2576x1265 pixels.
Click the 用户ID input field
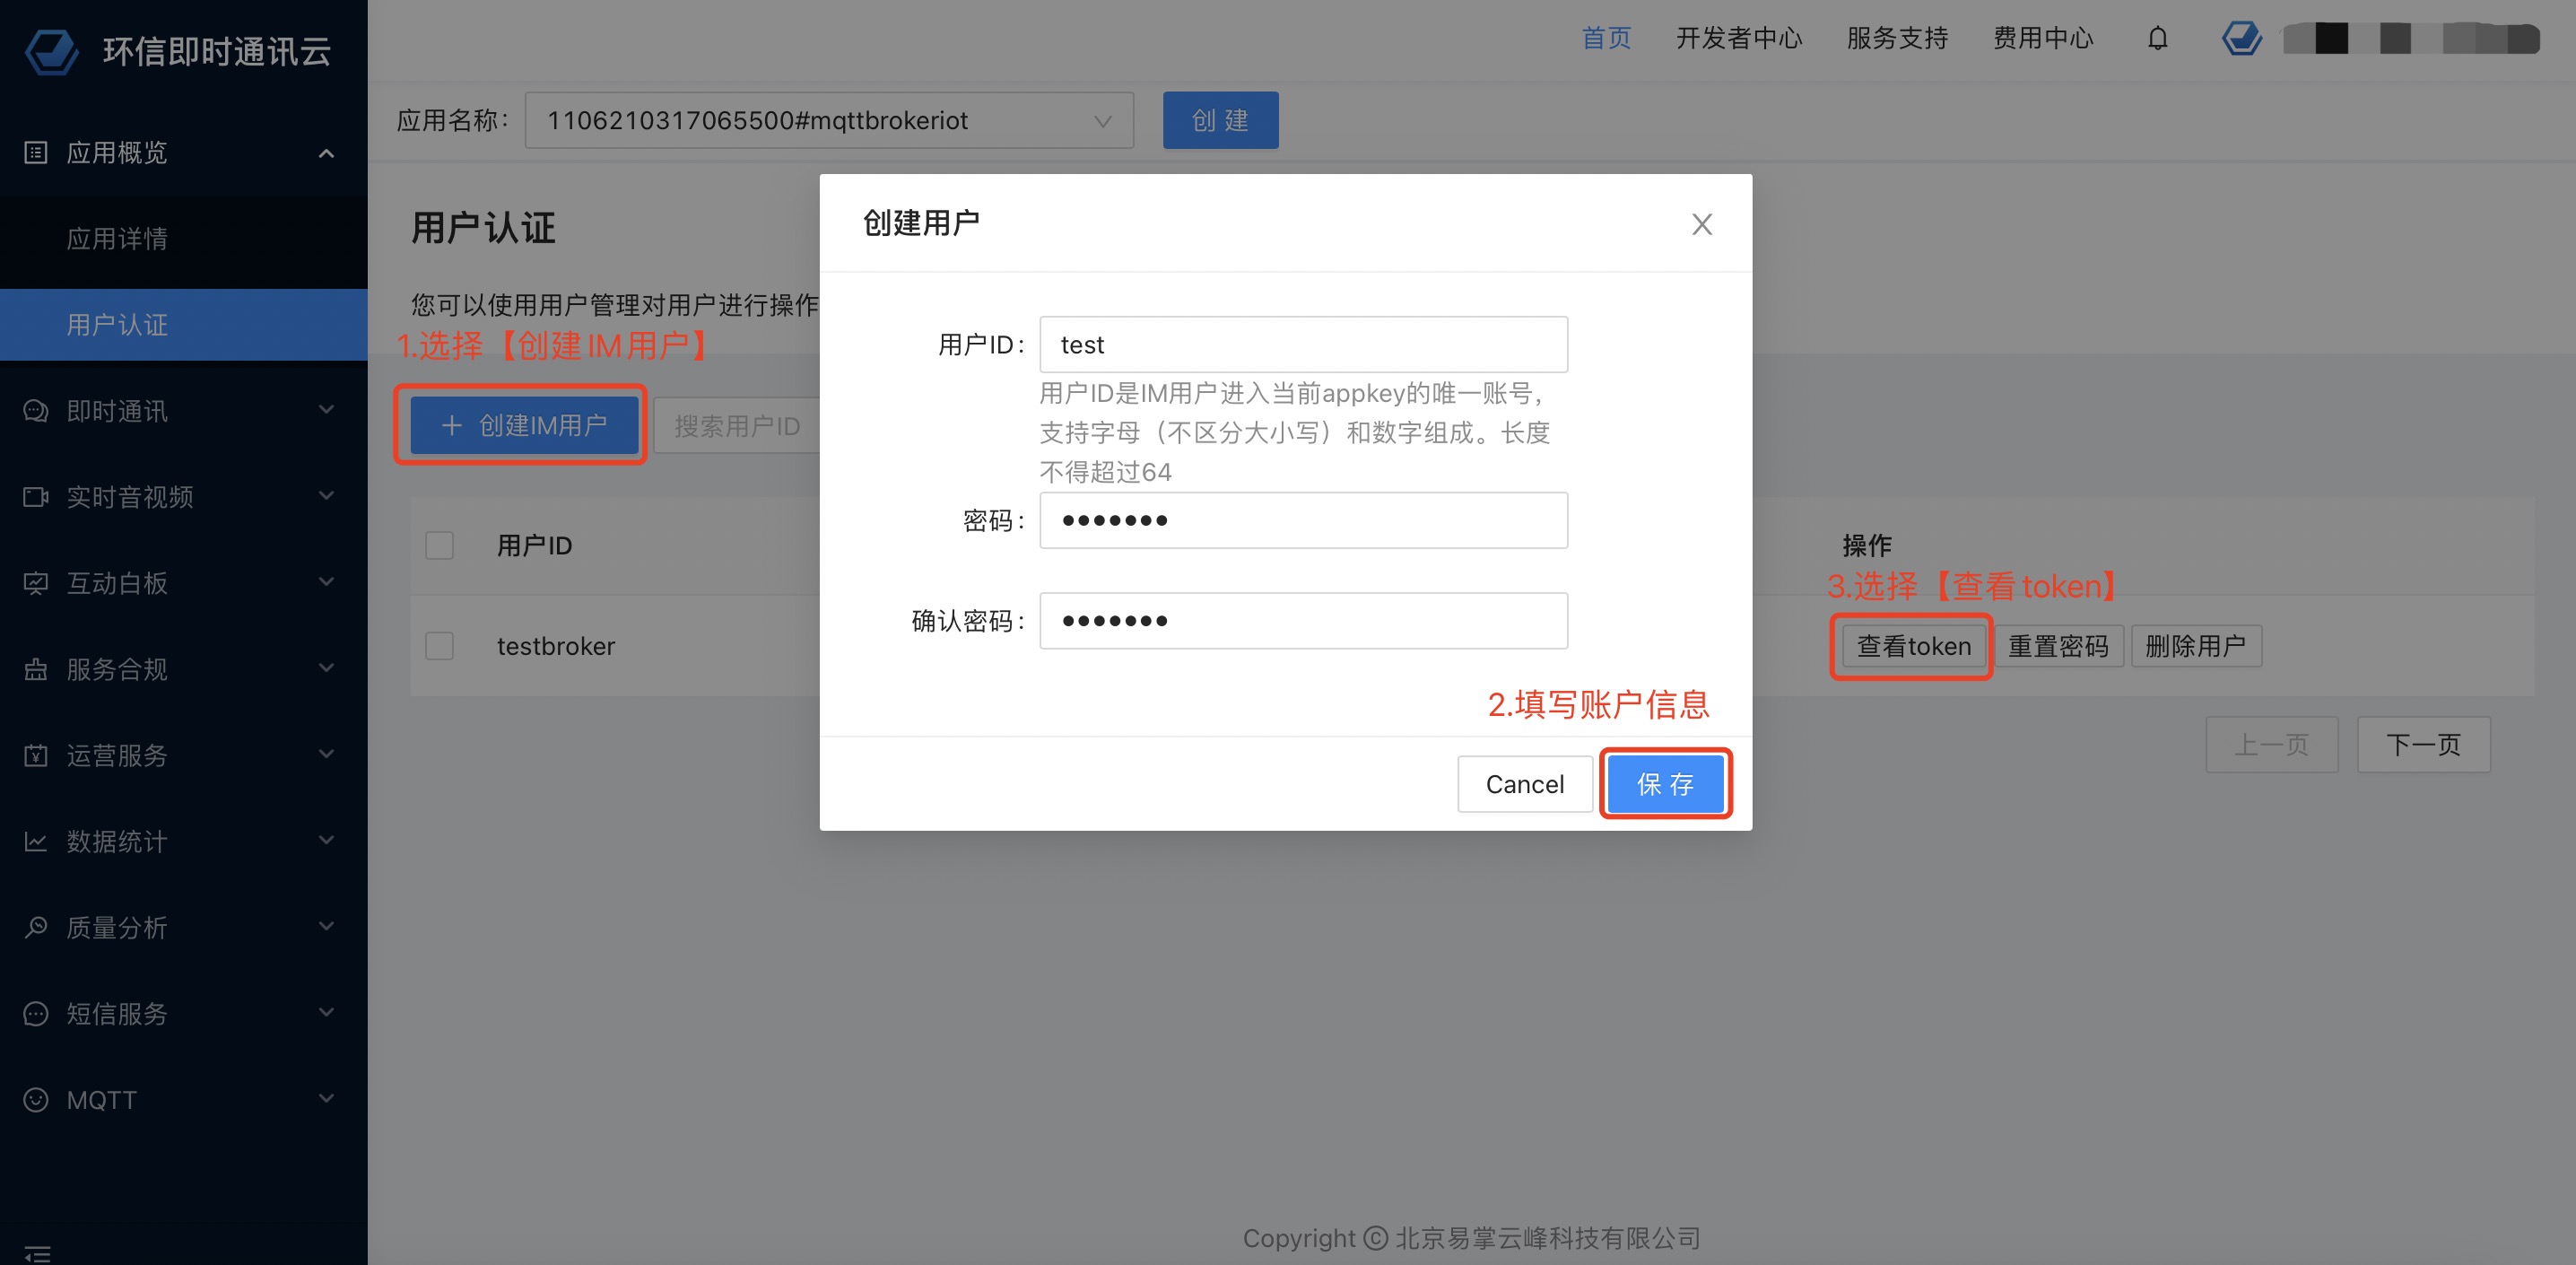tap(1302, 345)
